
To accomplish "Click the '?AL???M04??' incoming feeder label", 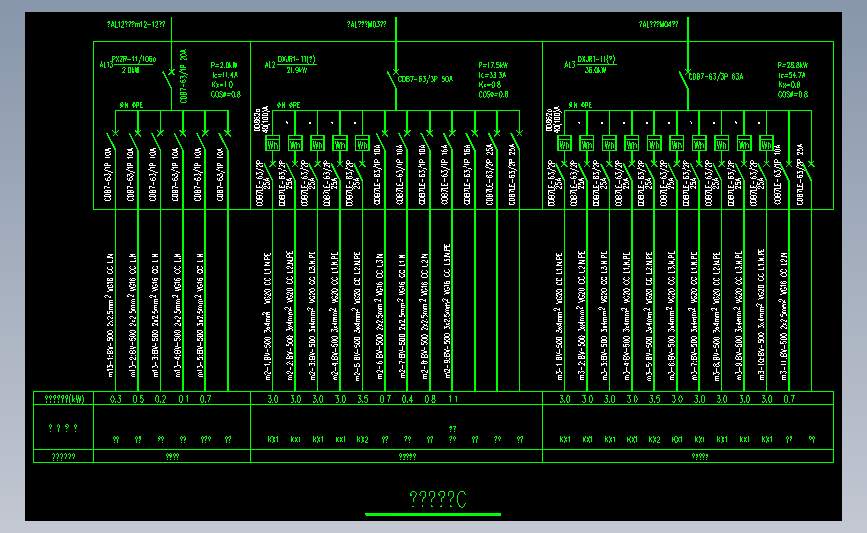I will [658, 24].
